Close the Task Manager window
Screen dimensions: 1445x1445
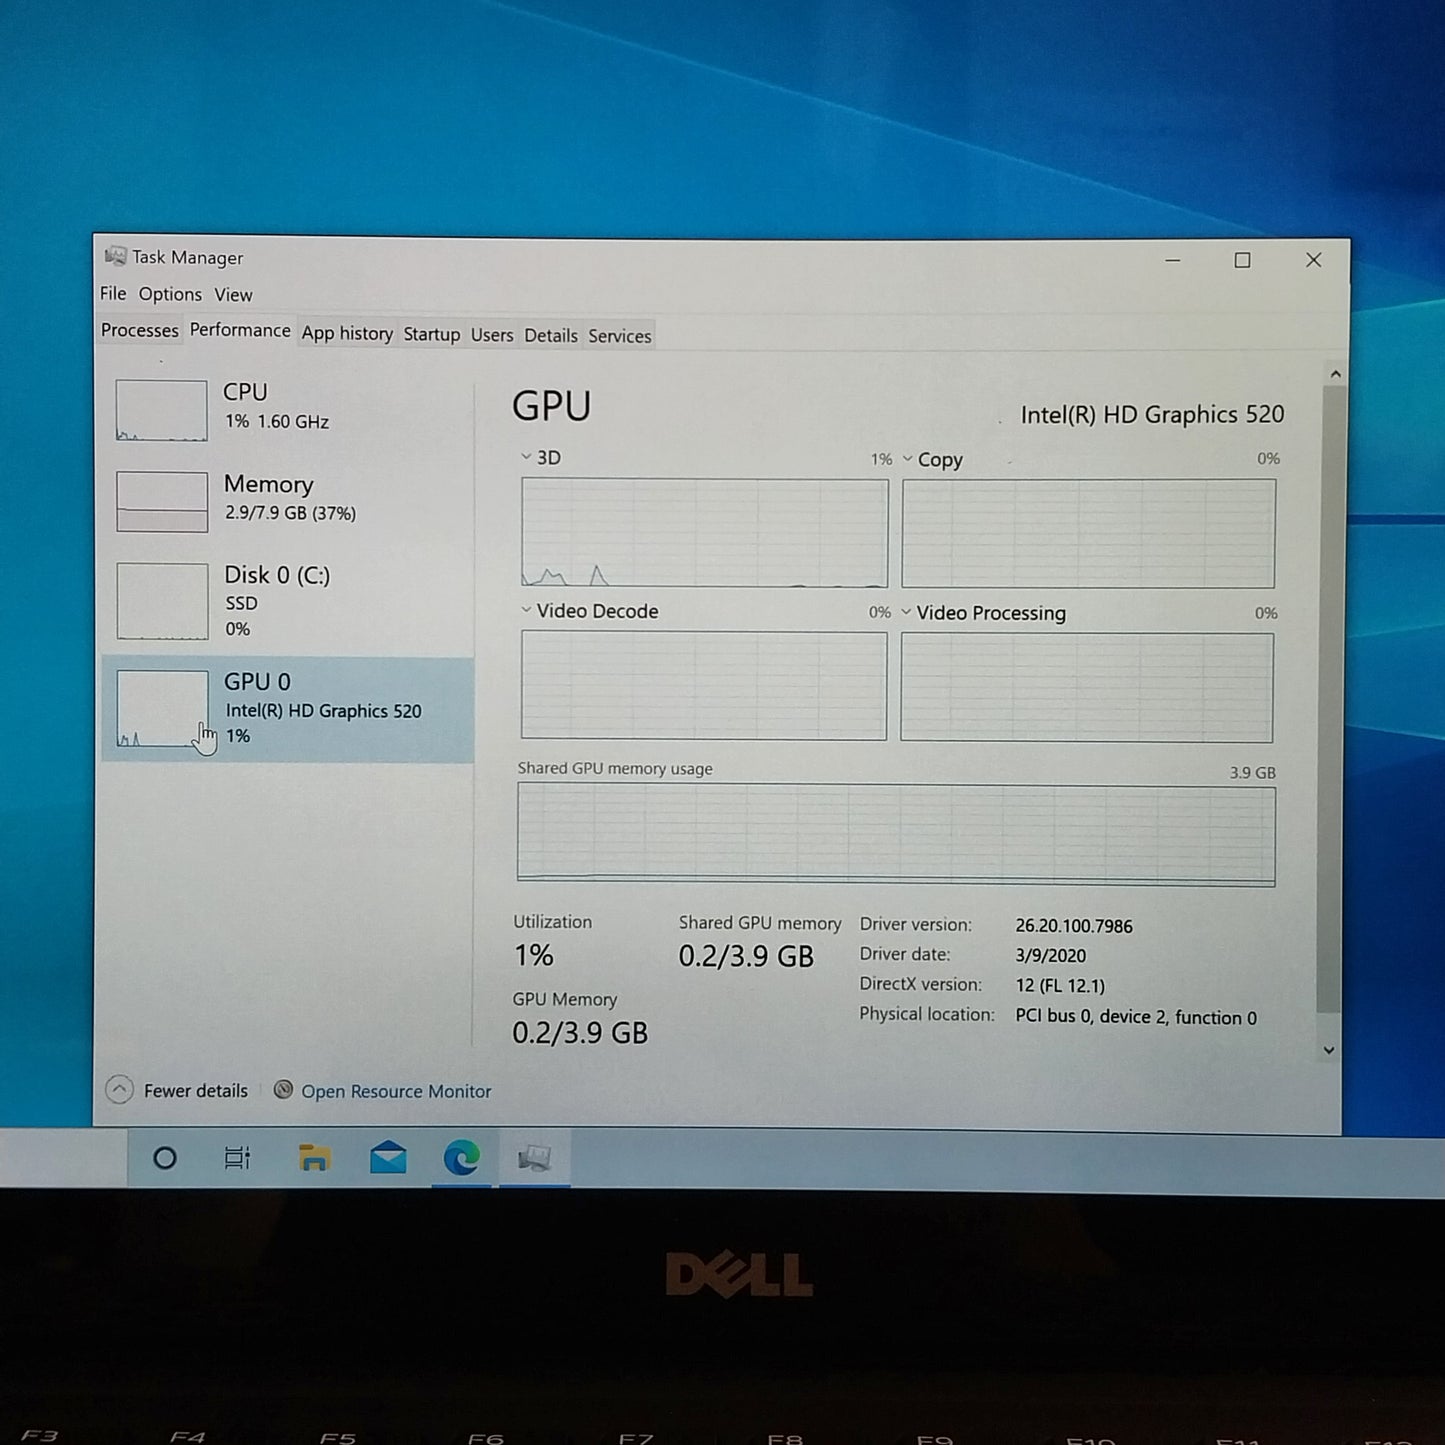click(1313, 260)
